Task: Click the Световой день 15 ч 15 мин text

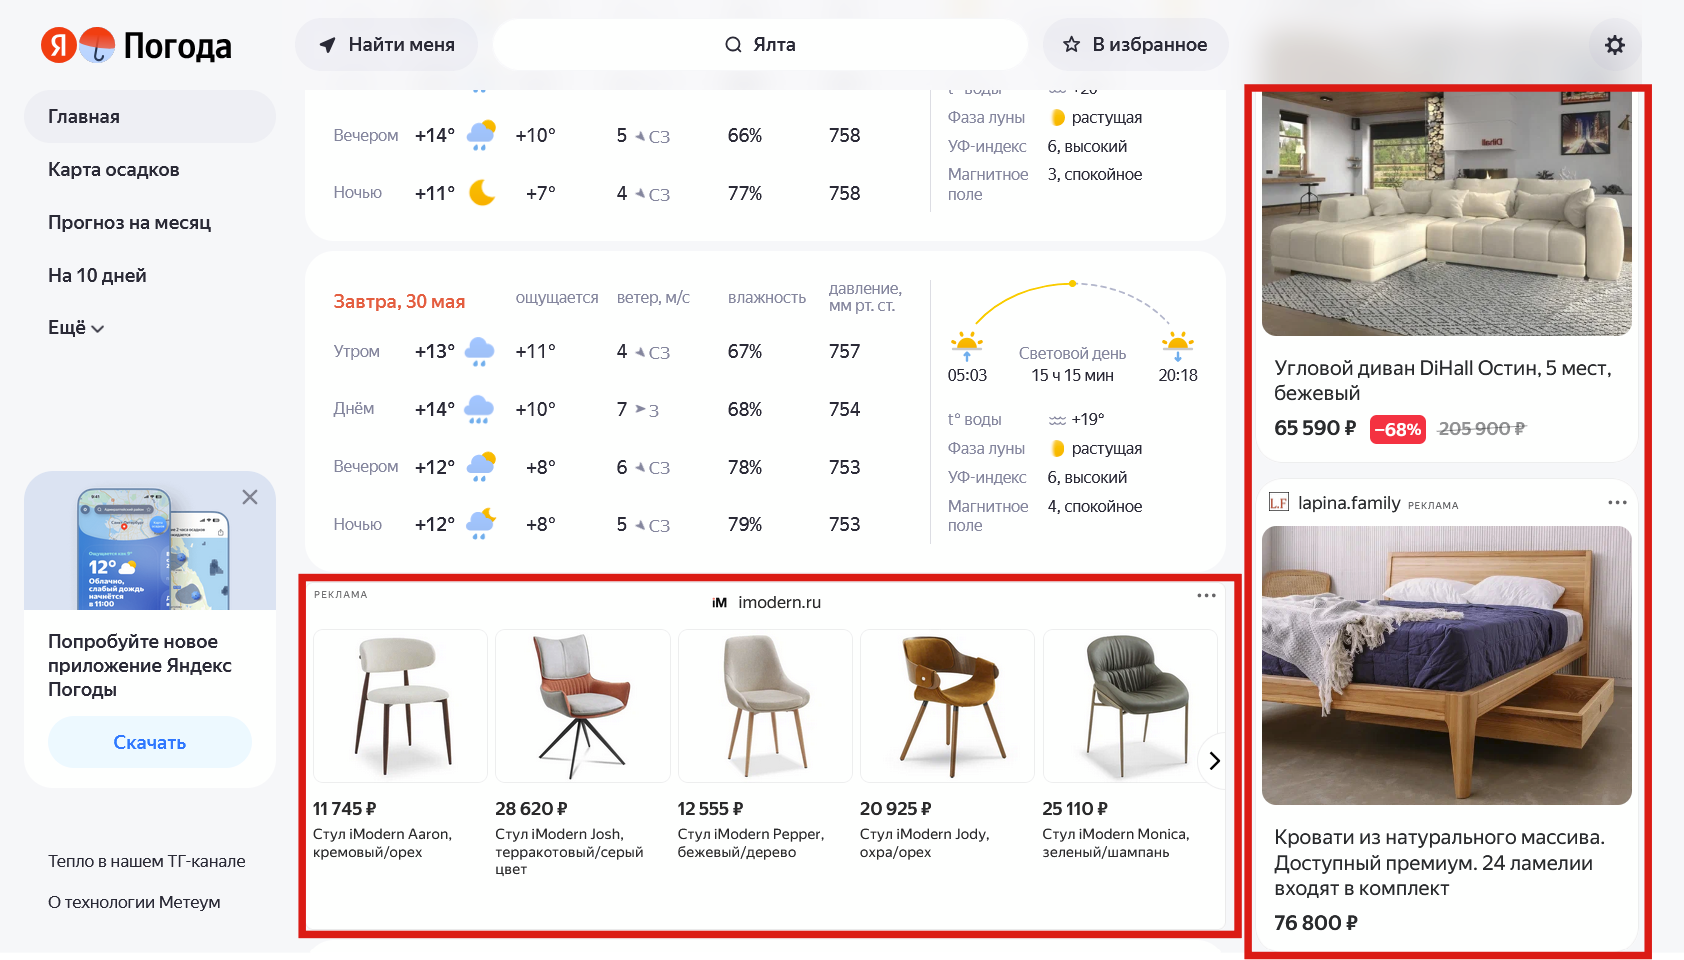Action: point(1072,364)
